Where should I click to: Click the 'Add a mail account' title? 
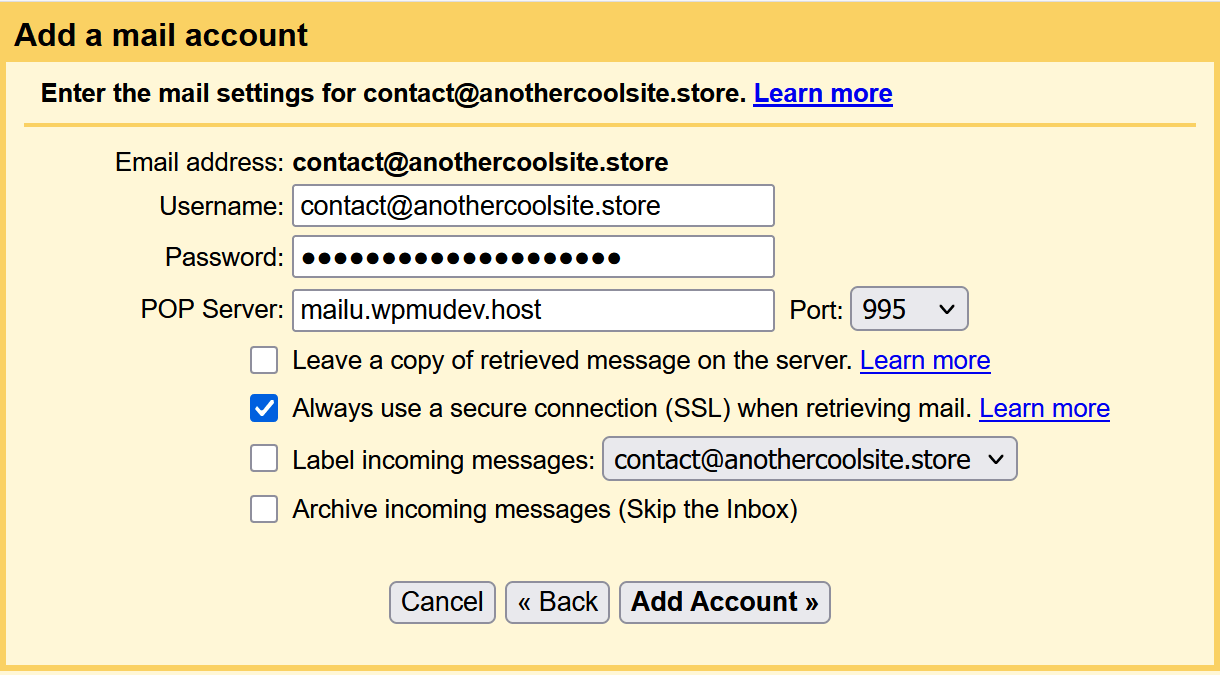161,35
